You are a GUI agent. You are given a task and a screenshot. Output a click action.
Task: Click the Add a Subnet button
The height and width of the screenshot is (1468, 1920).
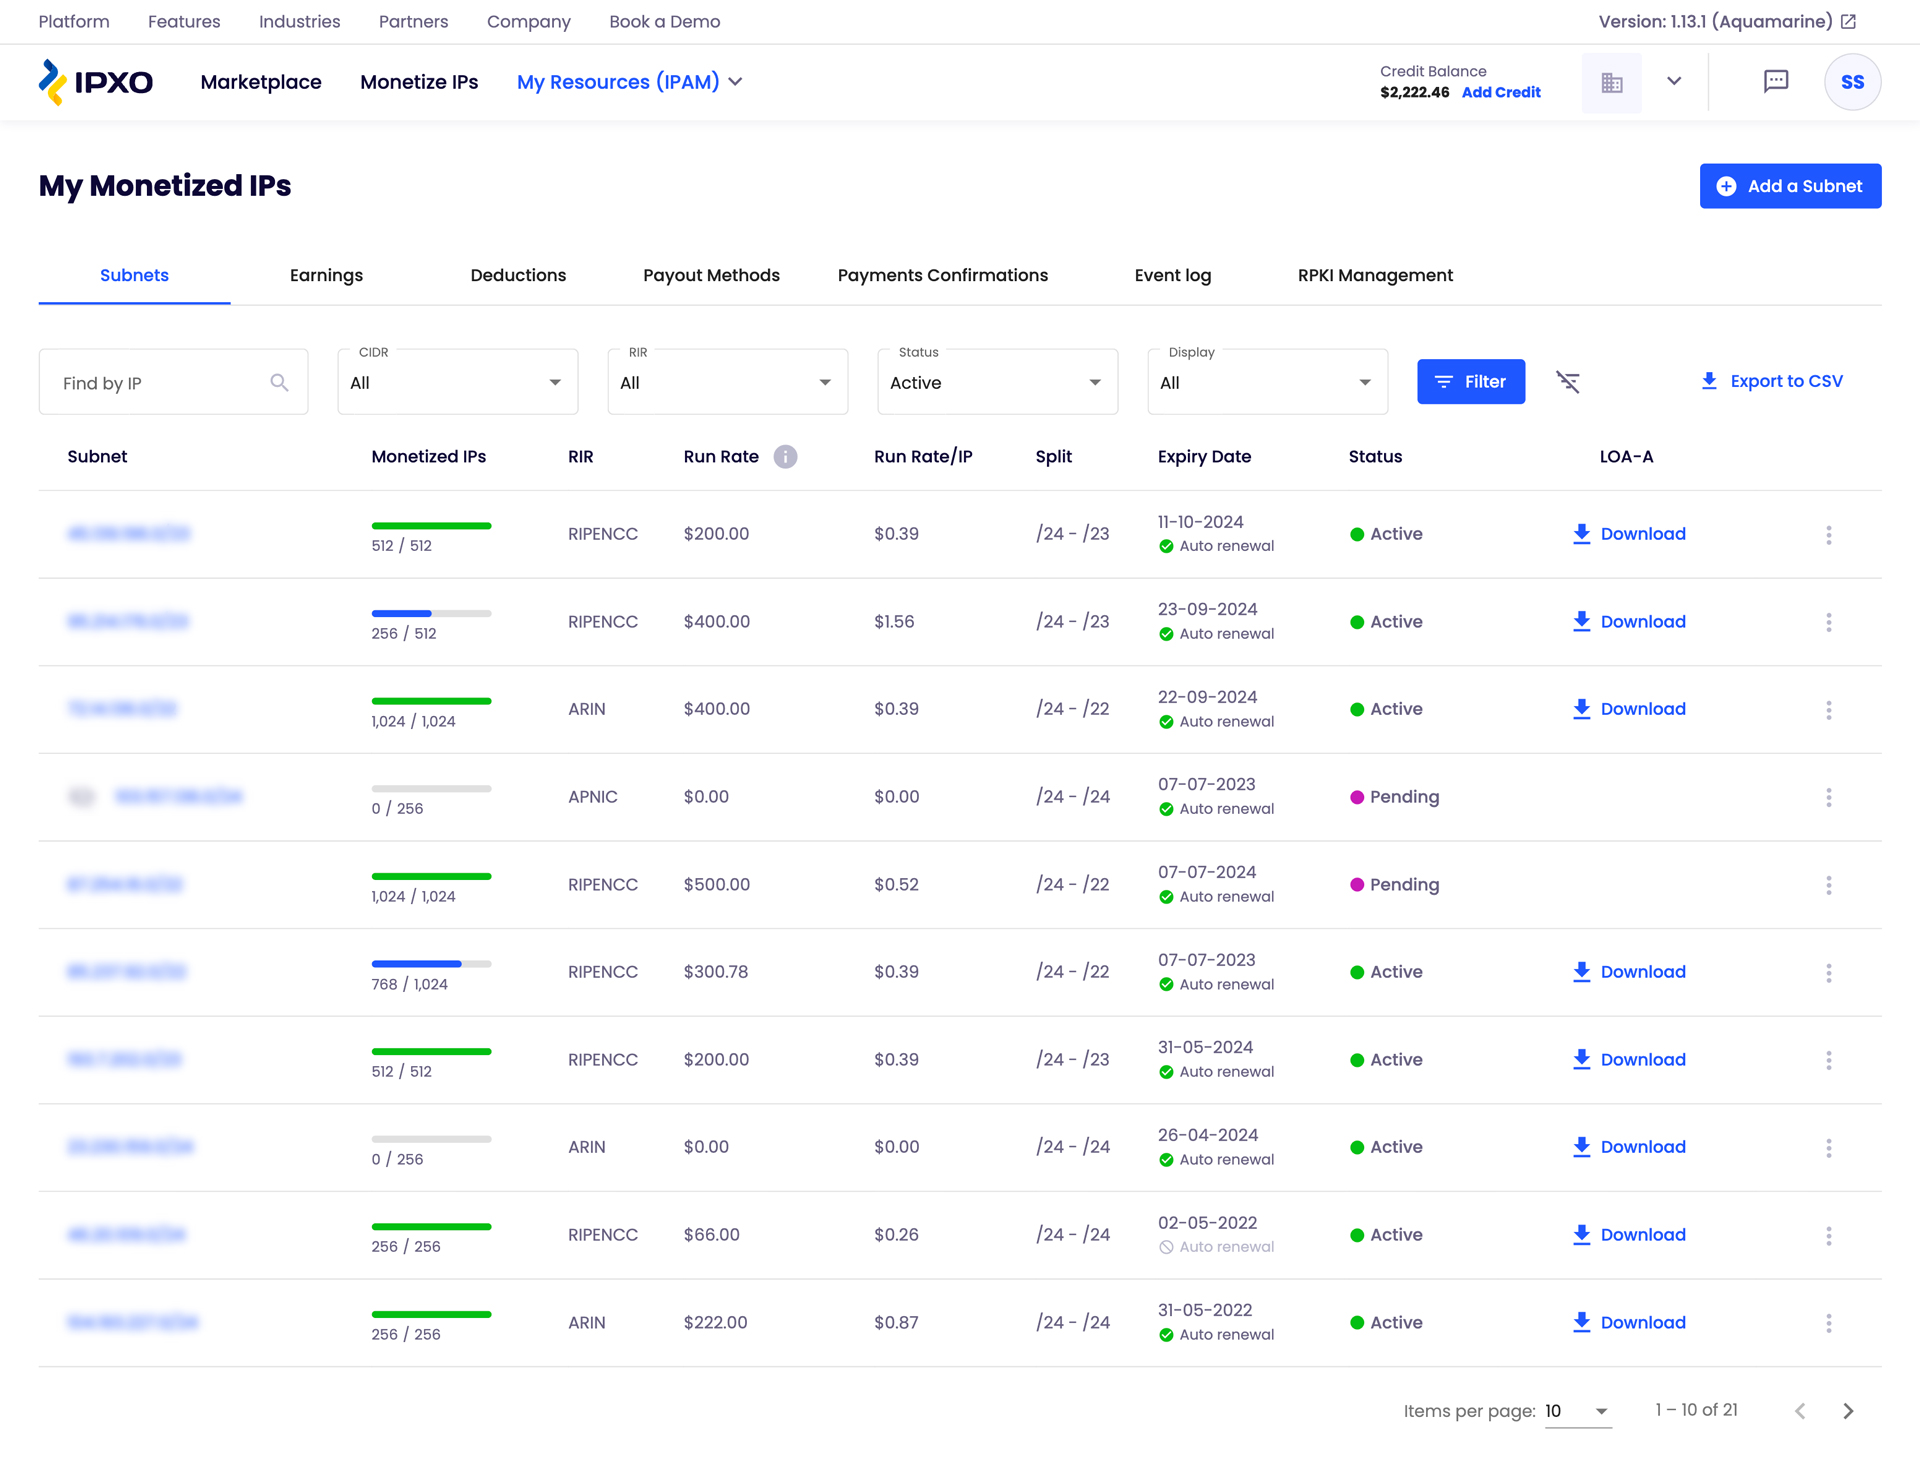point(1789,186)
